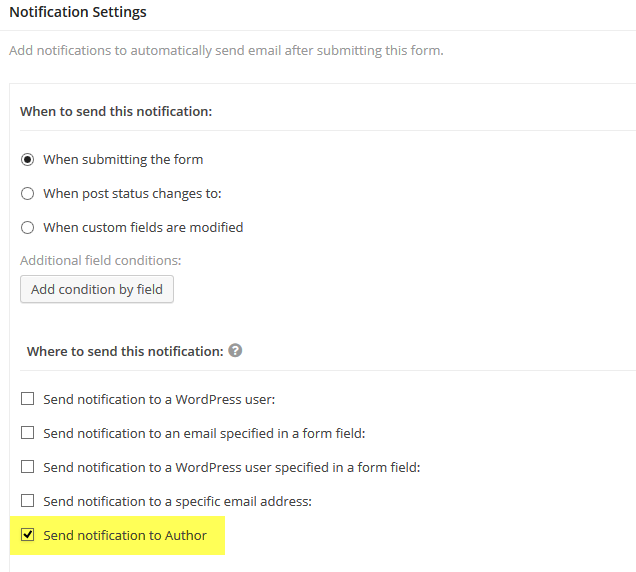
Task: Check WordPress user specified in form field box
Action: click(x=28, y=467)
